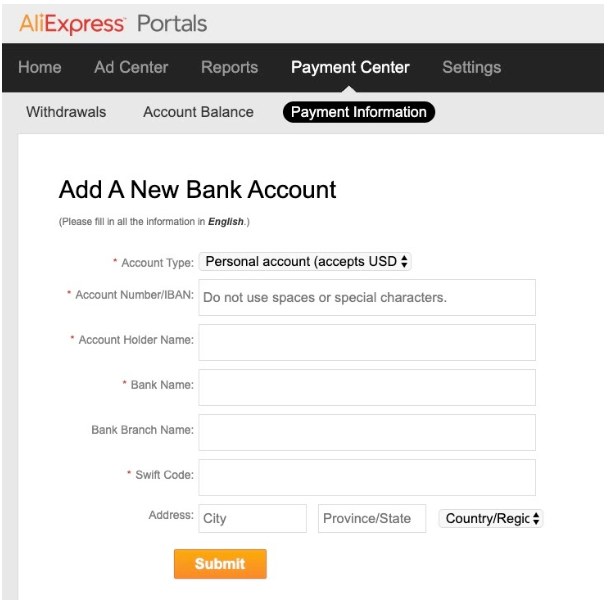Click the Account Type dropdown arrows
This screenshot has height=610, width=609.
[x=404, y=261]
